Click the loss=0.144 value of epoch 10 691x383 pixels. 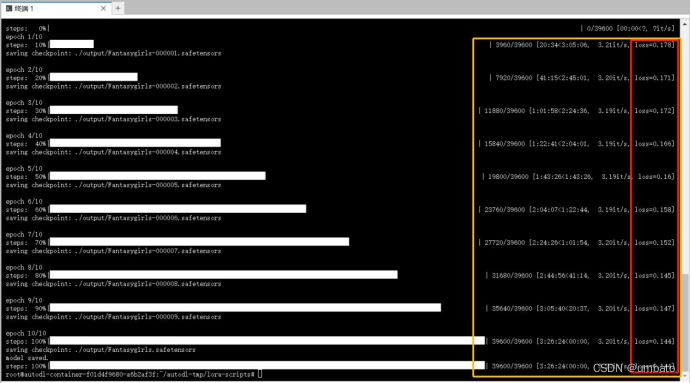[x=654, y=342]
